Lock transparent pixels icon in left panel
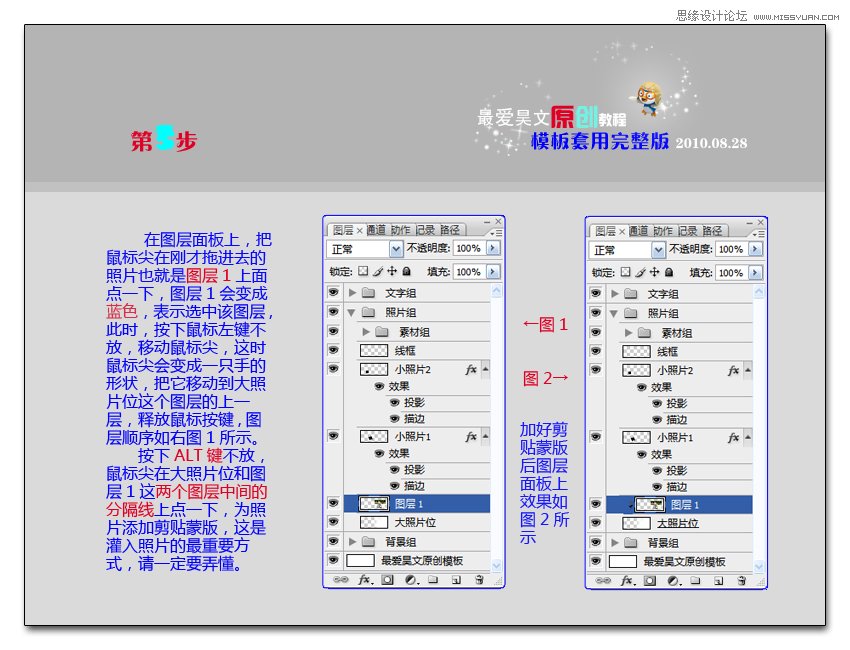 point(363,271)
